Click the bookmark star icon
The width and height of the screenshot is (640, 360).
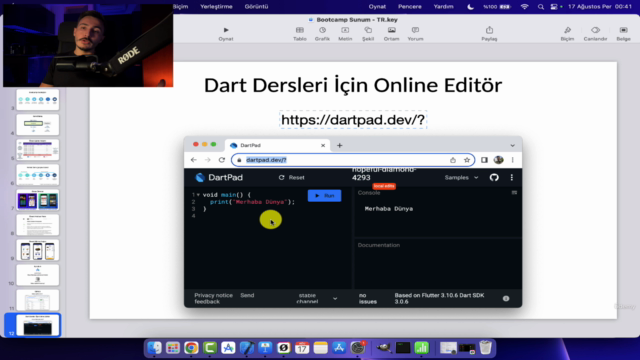click(x=467, y=160)
